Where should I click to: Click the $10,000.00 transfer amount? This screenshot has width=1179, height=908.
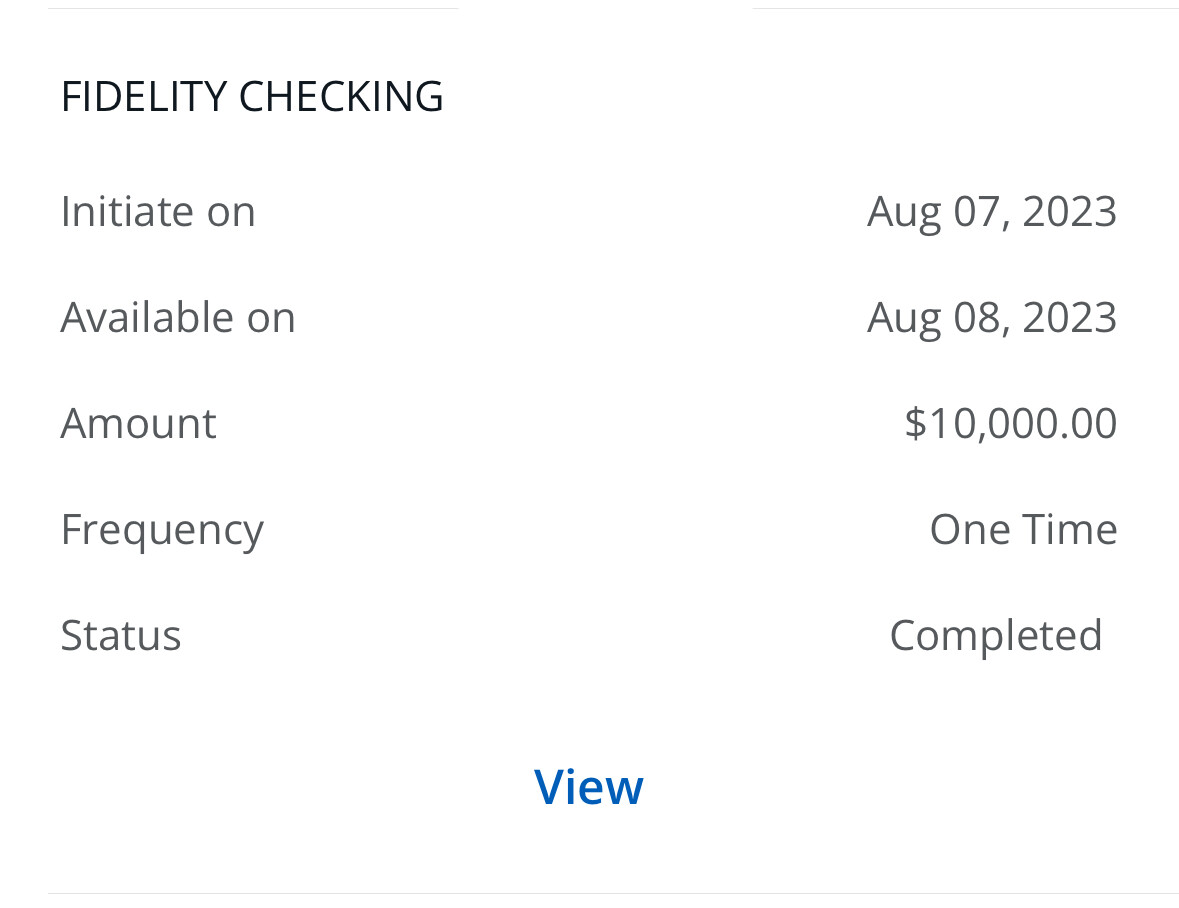point(1010,422)
